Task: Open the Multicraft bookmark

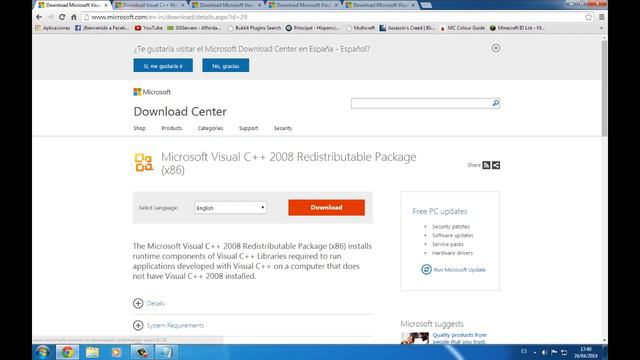Action: tap(360, 28)
